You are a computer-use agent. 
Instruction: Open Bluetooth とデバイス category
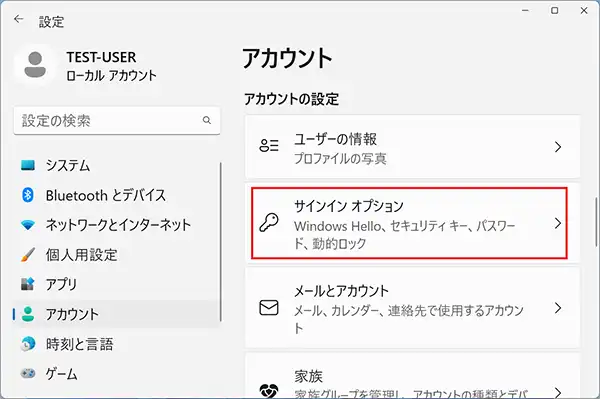coord(117,195)
